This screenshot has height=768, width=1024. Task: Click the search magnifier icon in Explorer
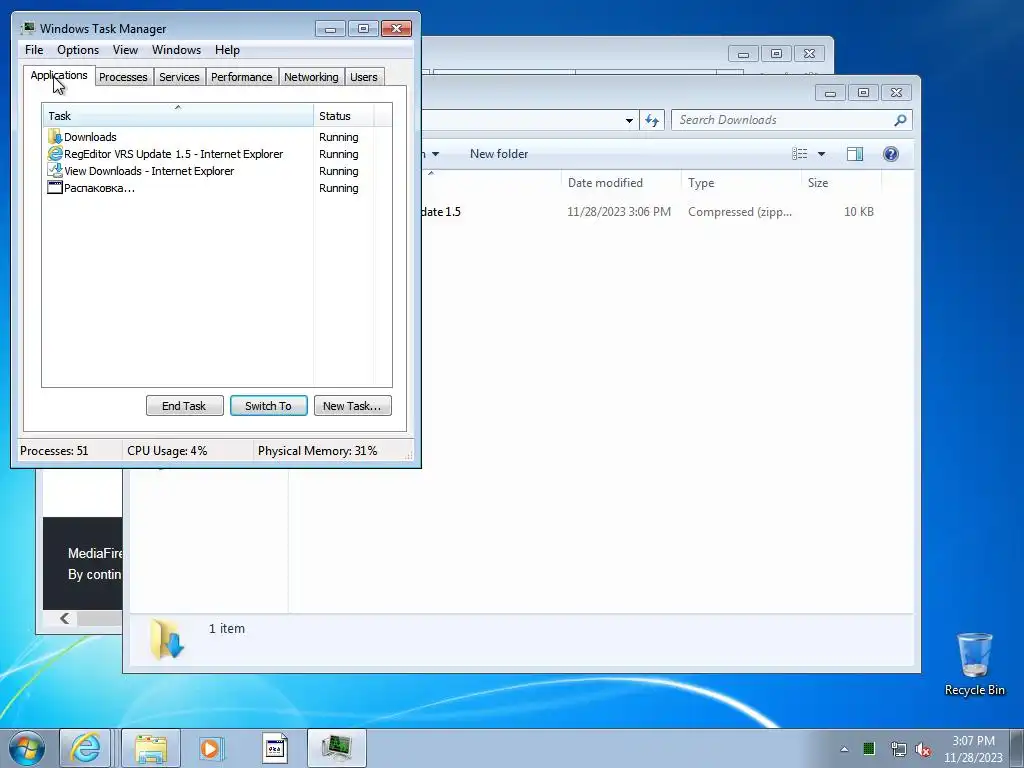(901, 120)
